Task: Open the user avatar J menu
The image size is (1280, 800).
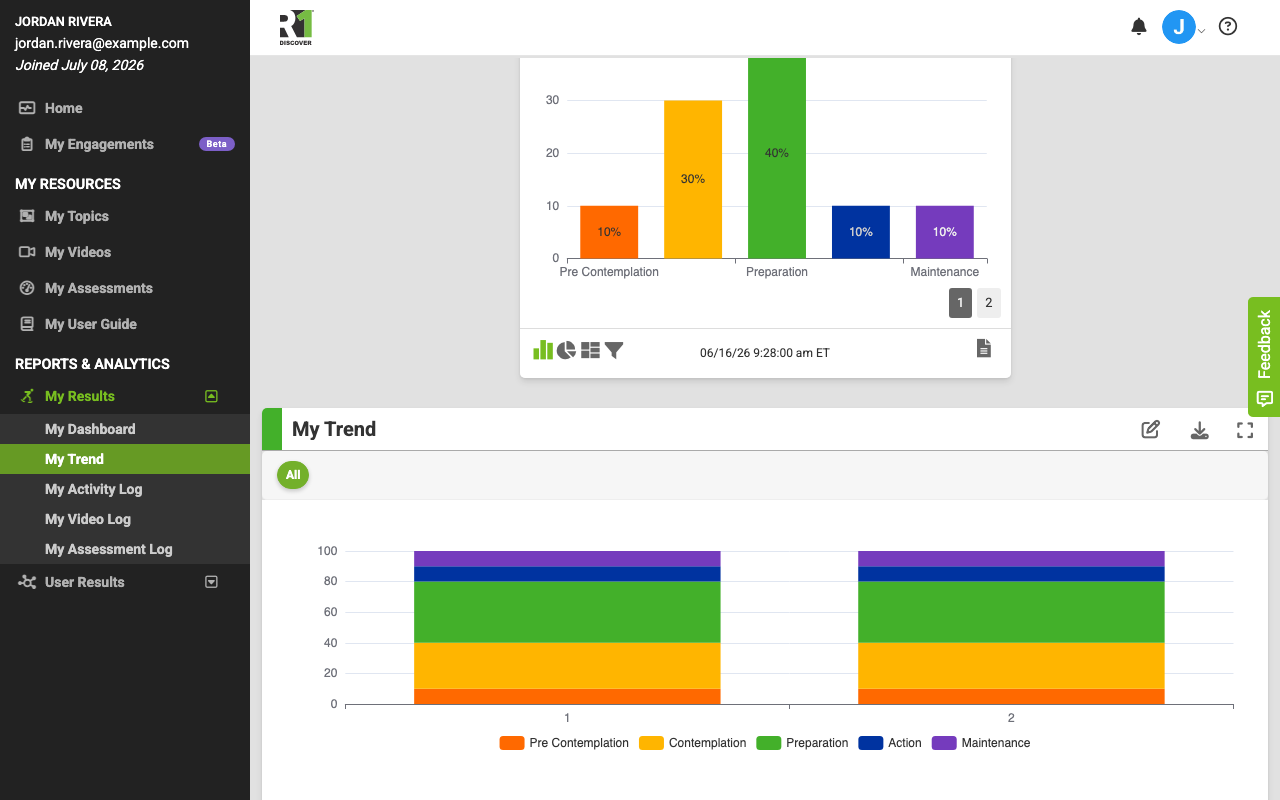Action: point(1178,27)
